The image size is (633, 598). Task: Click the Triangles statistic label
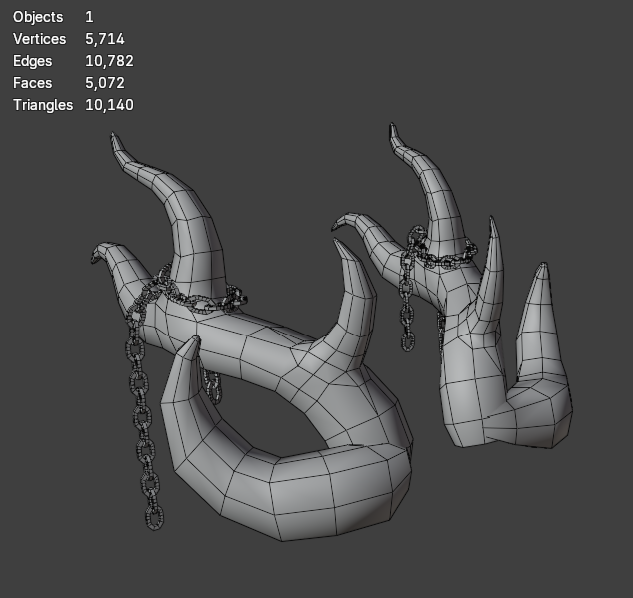tap(43, 105)
